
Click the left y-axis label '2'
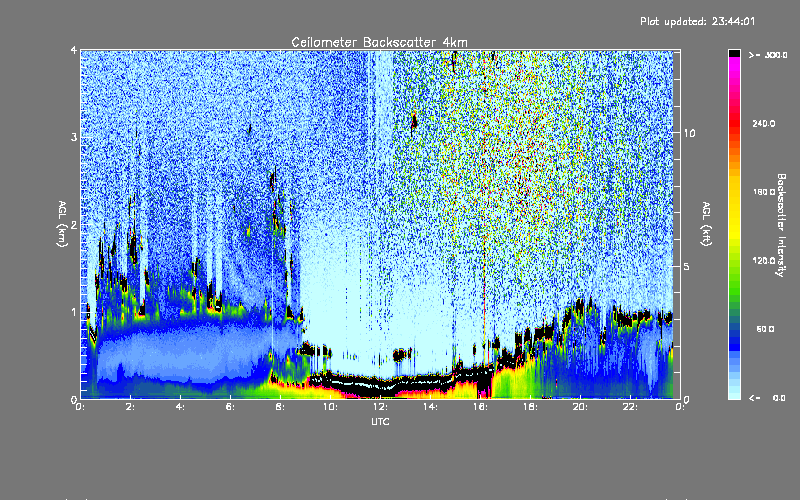[x=74, y=224]
